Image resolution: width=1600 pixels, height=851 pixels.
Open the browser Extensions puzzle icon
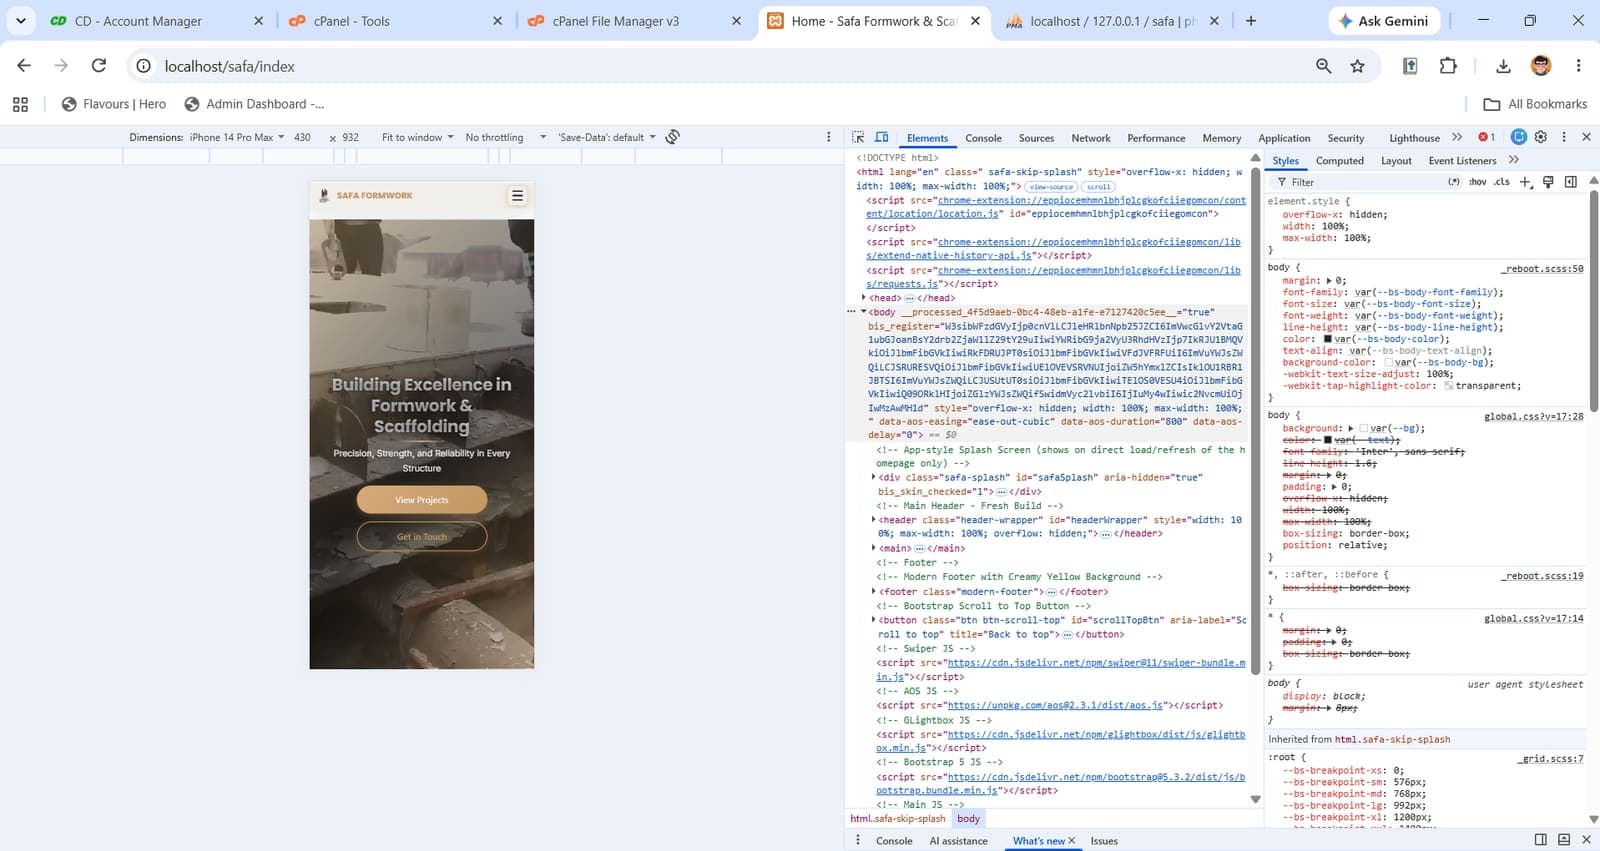[1448, 66]
